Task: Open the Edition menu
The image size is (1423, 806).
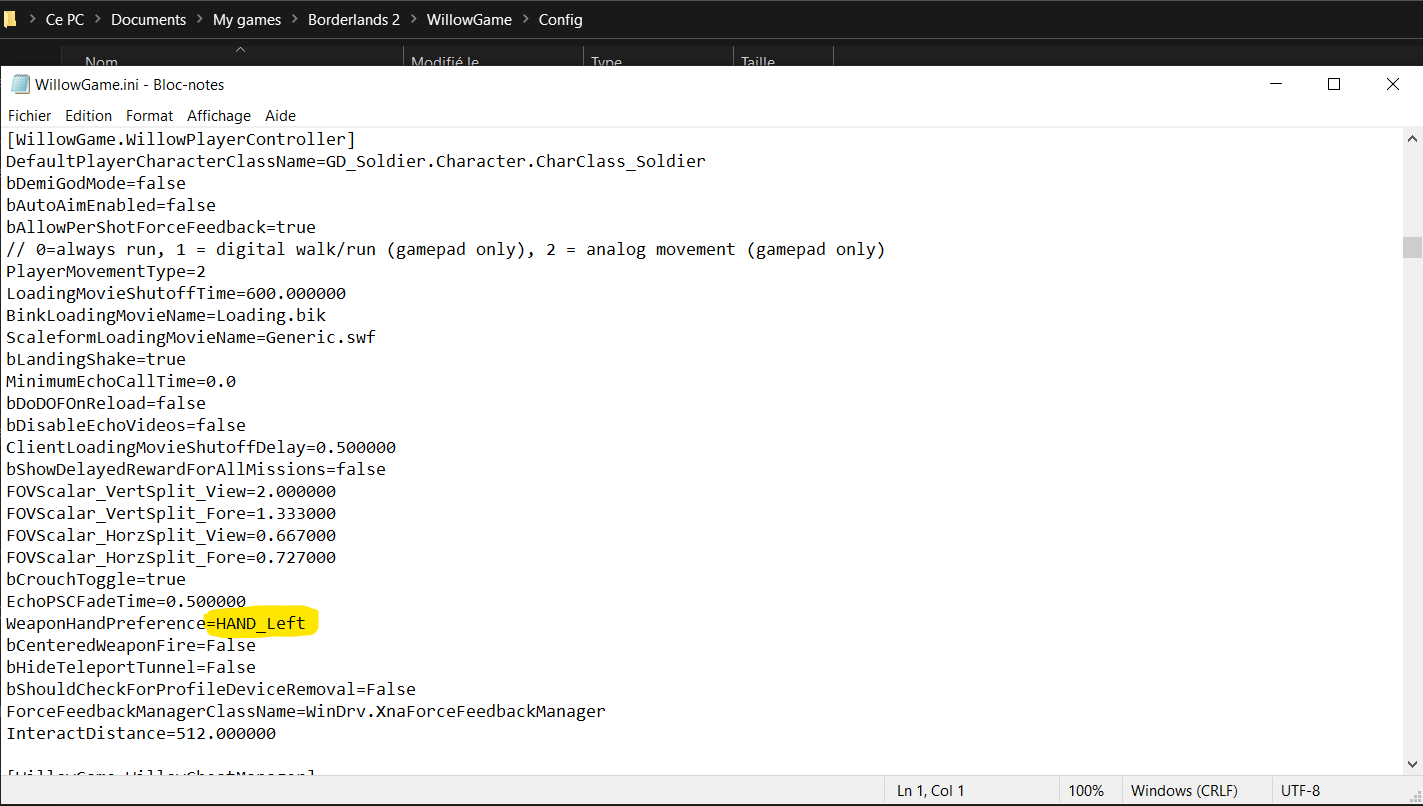Action: coord(89,116)
